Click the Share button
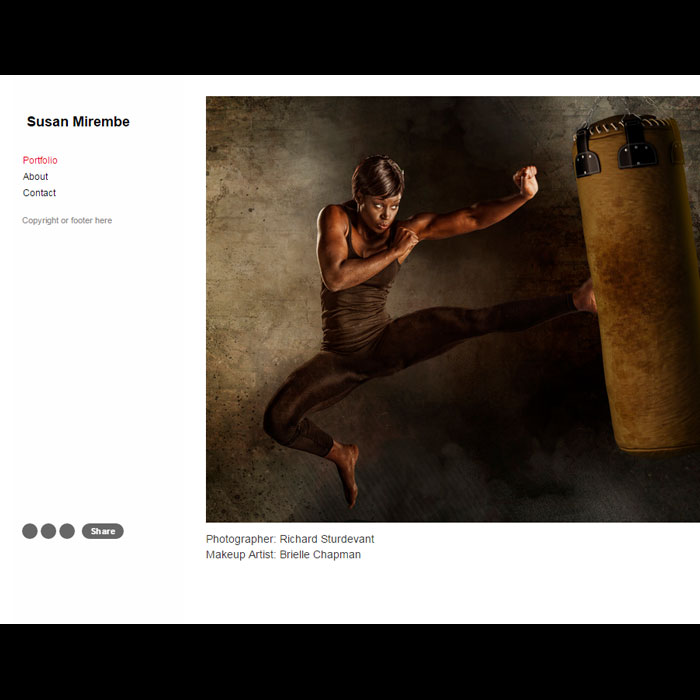Screen dimensions: 700x700 click(103, 531)
